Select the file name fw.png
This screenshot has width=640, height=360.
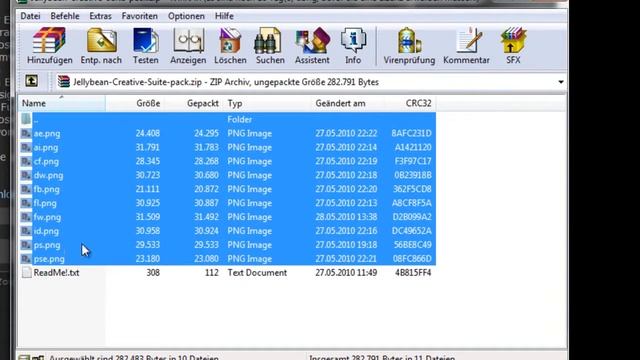click(47, 217)
